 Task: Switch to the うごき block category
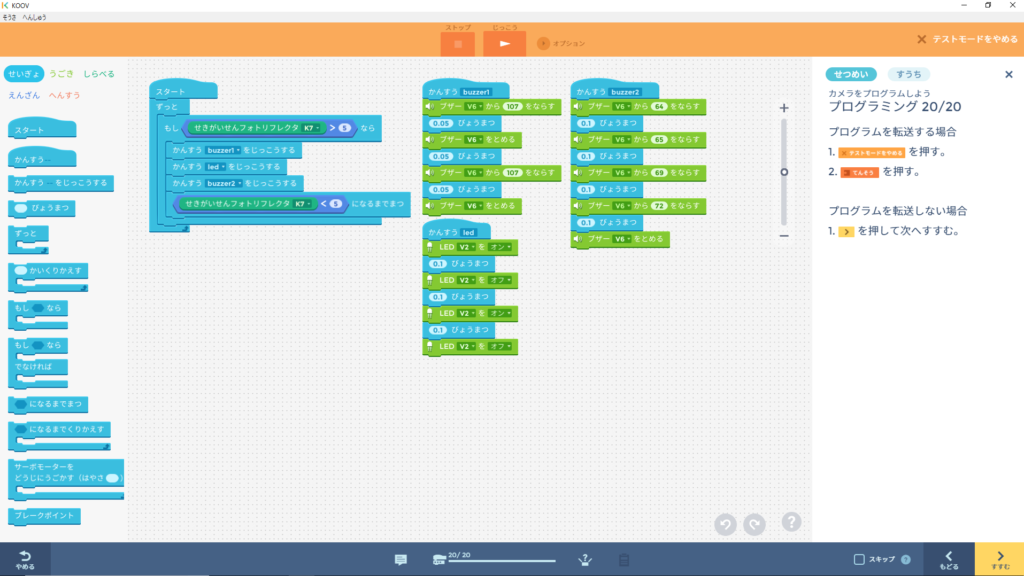click(x=62, y=74)
